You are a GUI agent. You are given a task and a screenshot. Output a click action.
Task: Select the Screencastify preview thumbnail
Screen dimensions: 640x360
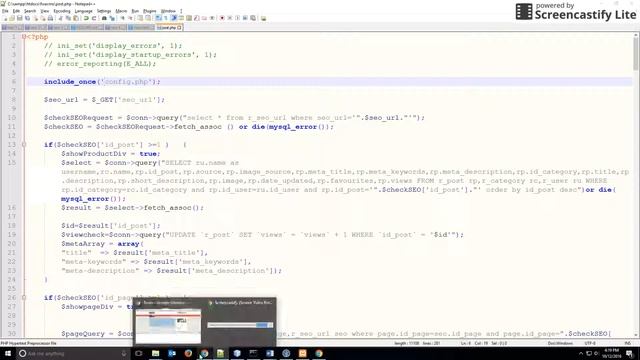(240, 325)
